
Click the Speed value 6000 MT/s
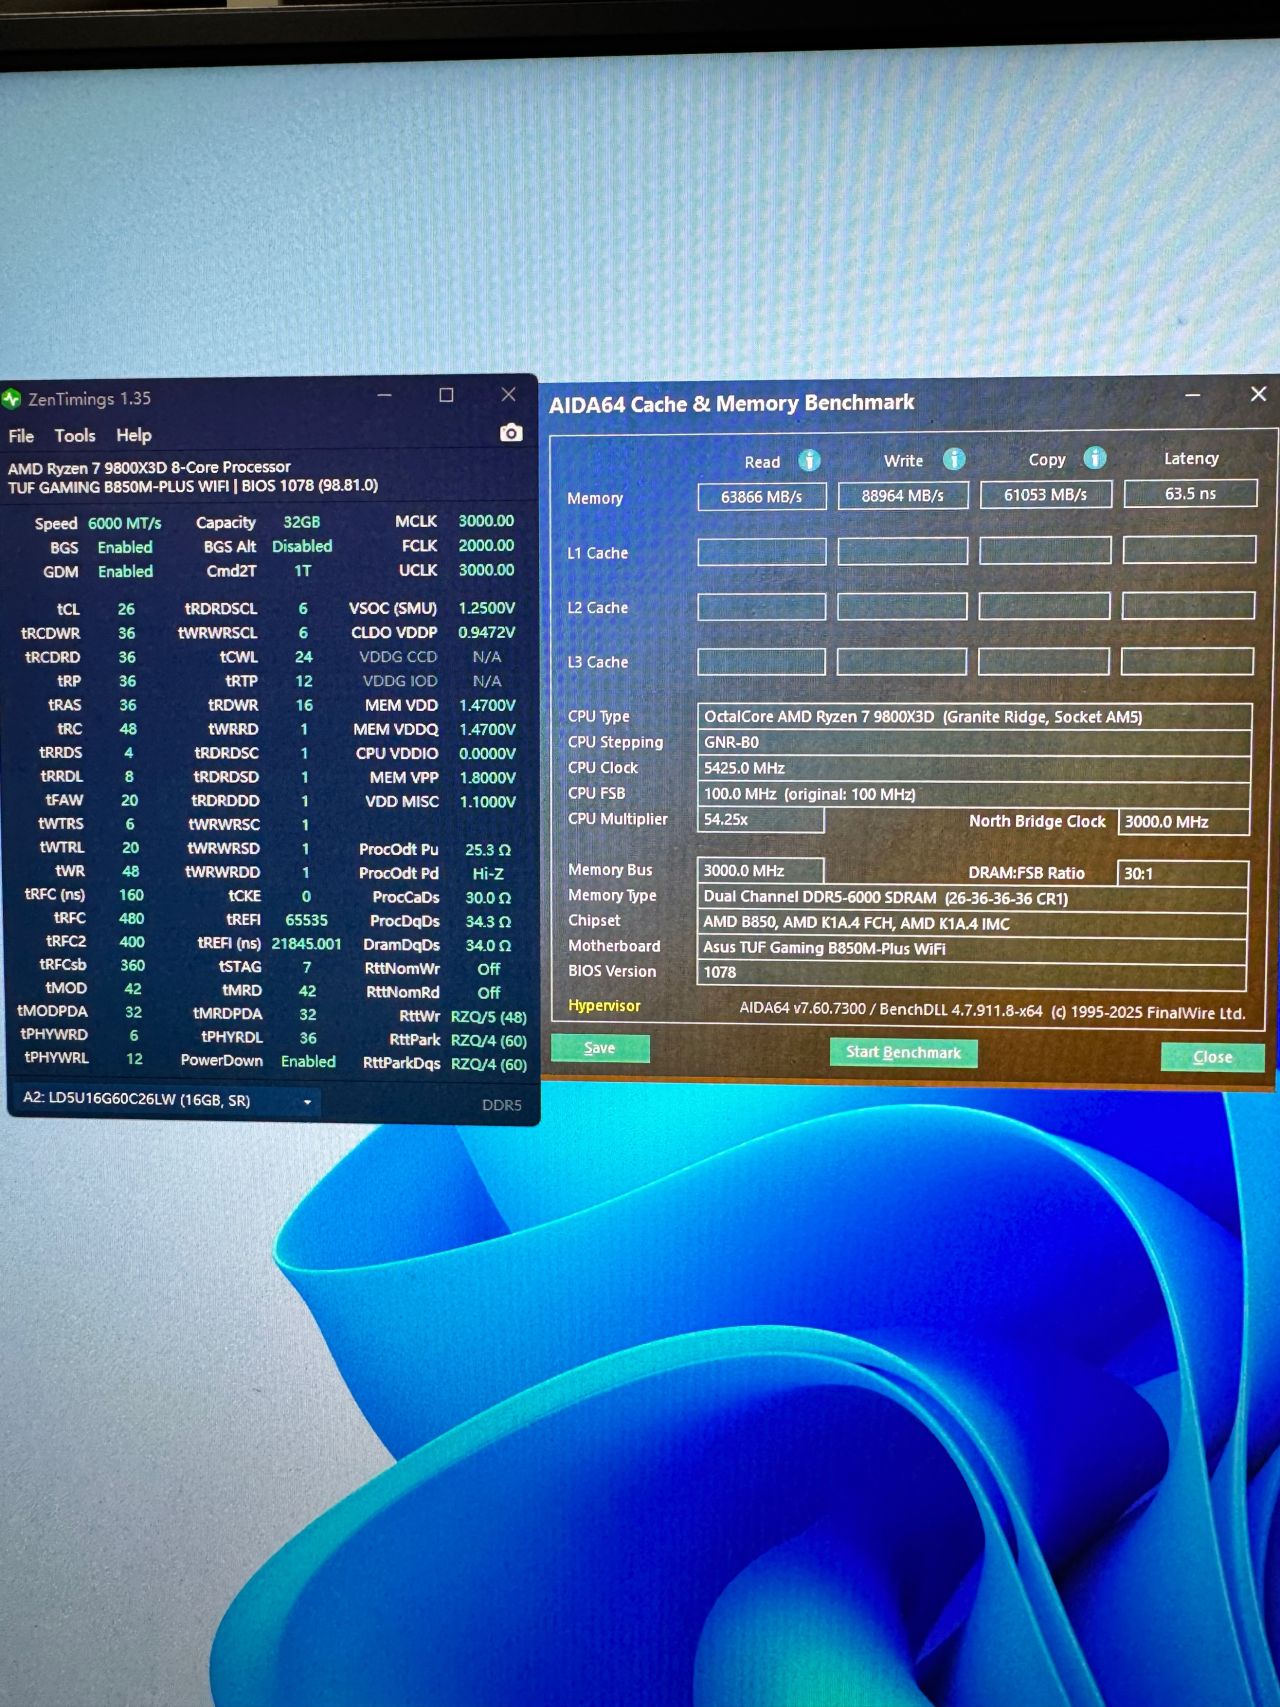point(124,523)
